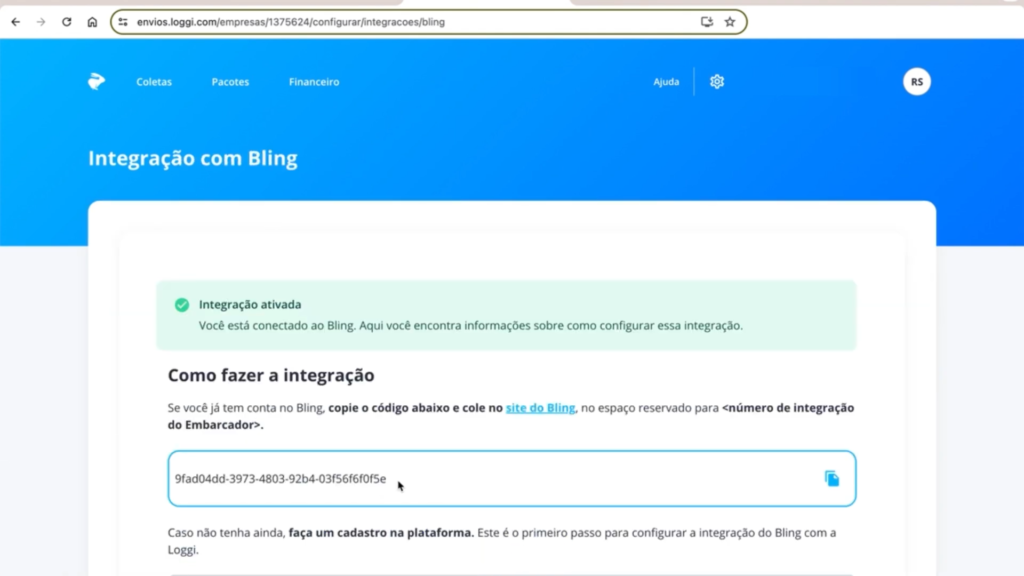The width and height of the screenshot is (1024, 576).
Task: Open RS user profile avatar
Action: point(917,82)
